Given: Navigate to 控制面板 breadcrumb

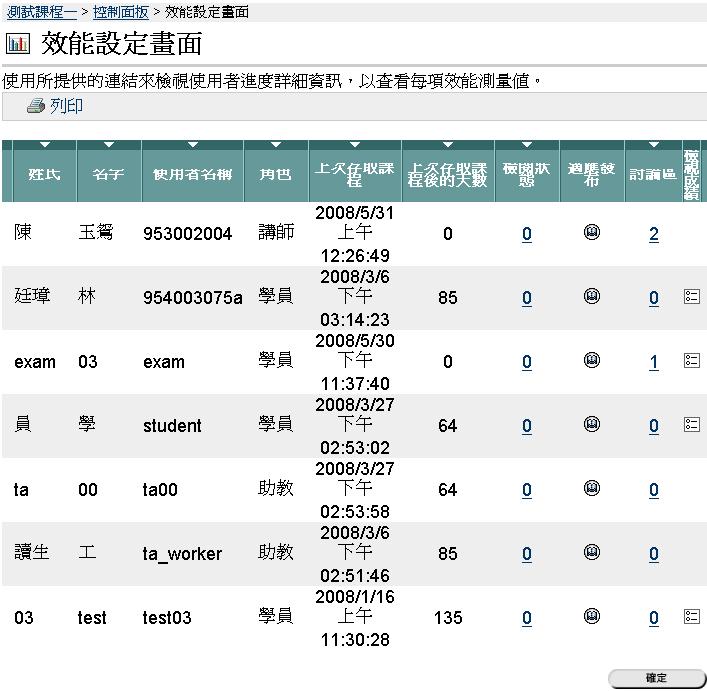Looking at the screenshot, I should point(120,13).
